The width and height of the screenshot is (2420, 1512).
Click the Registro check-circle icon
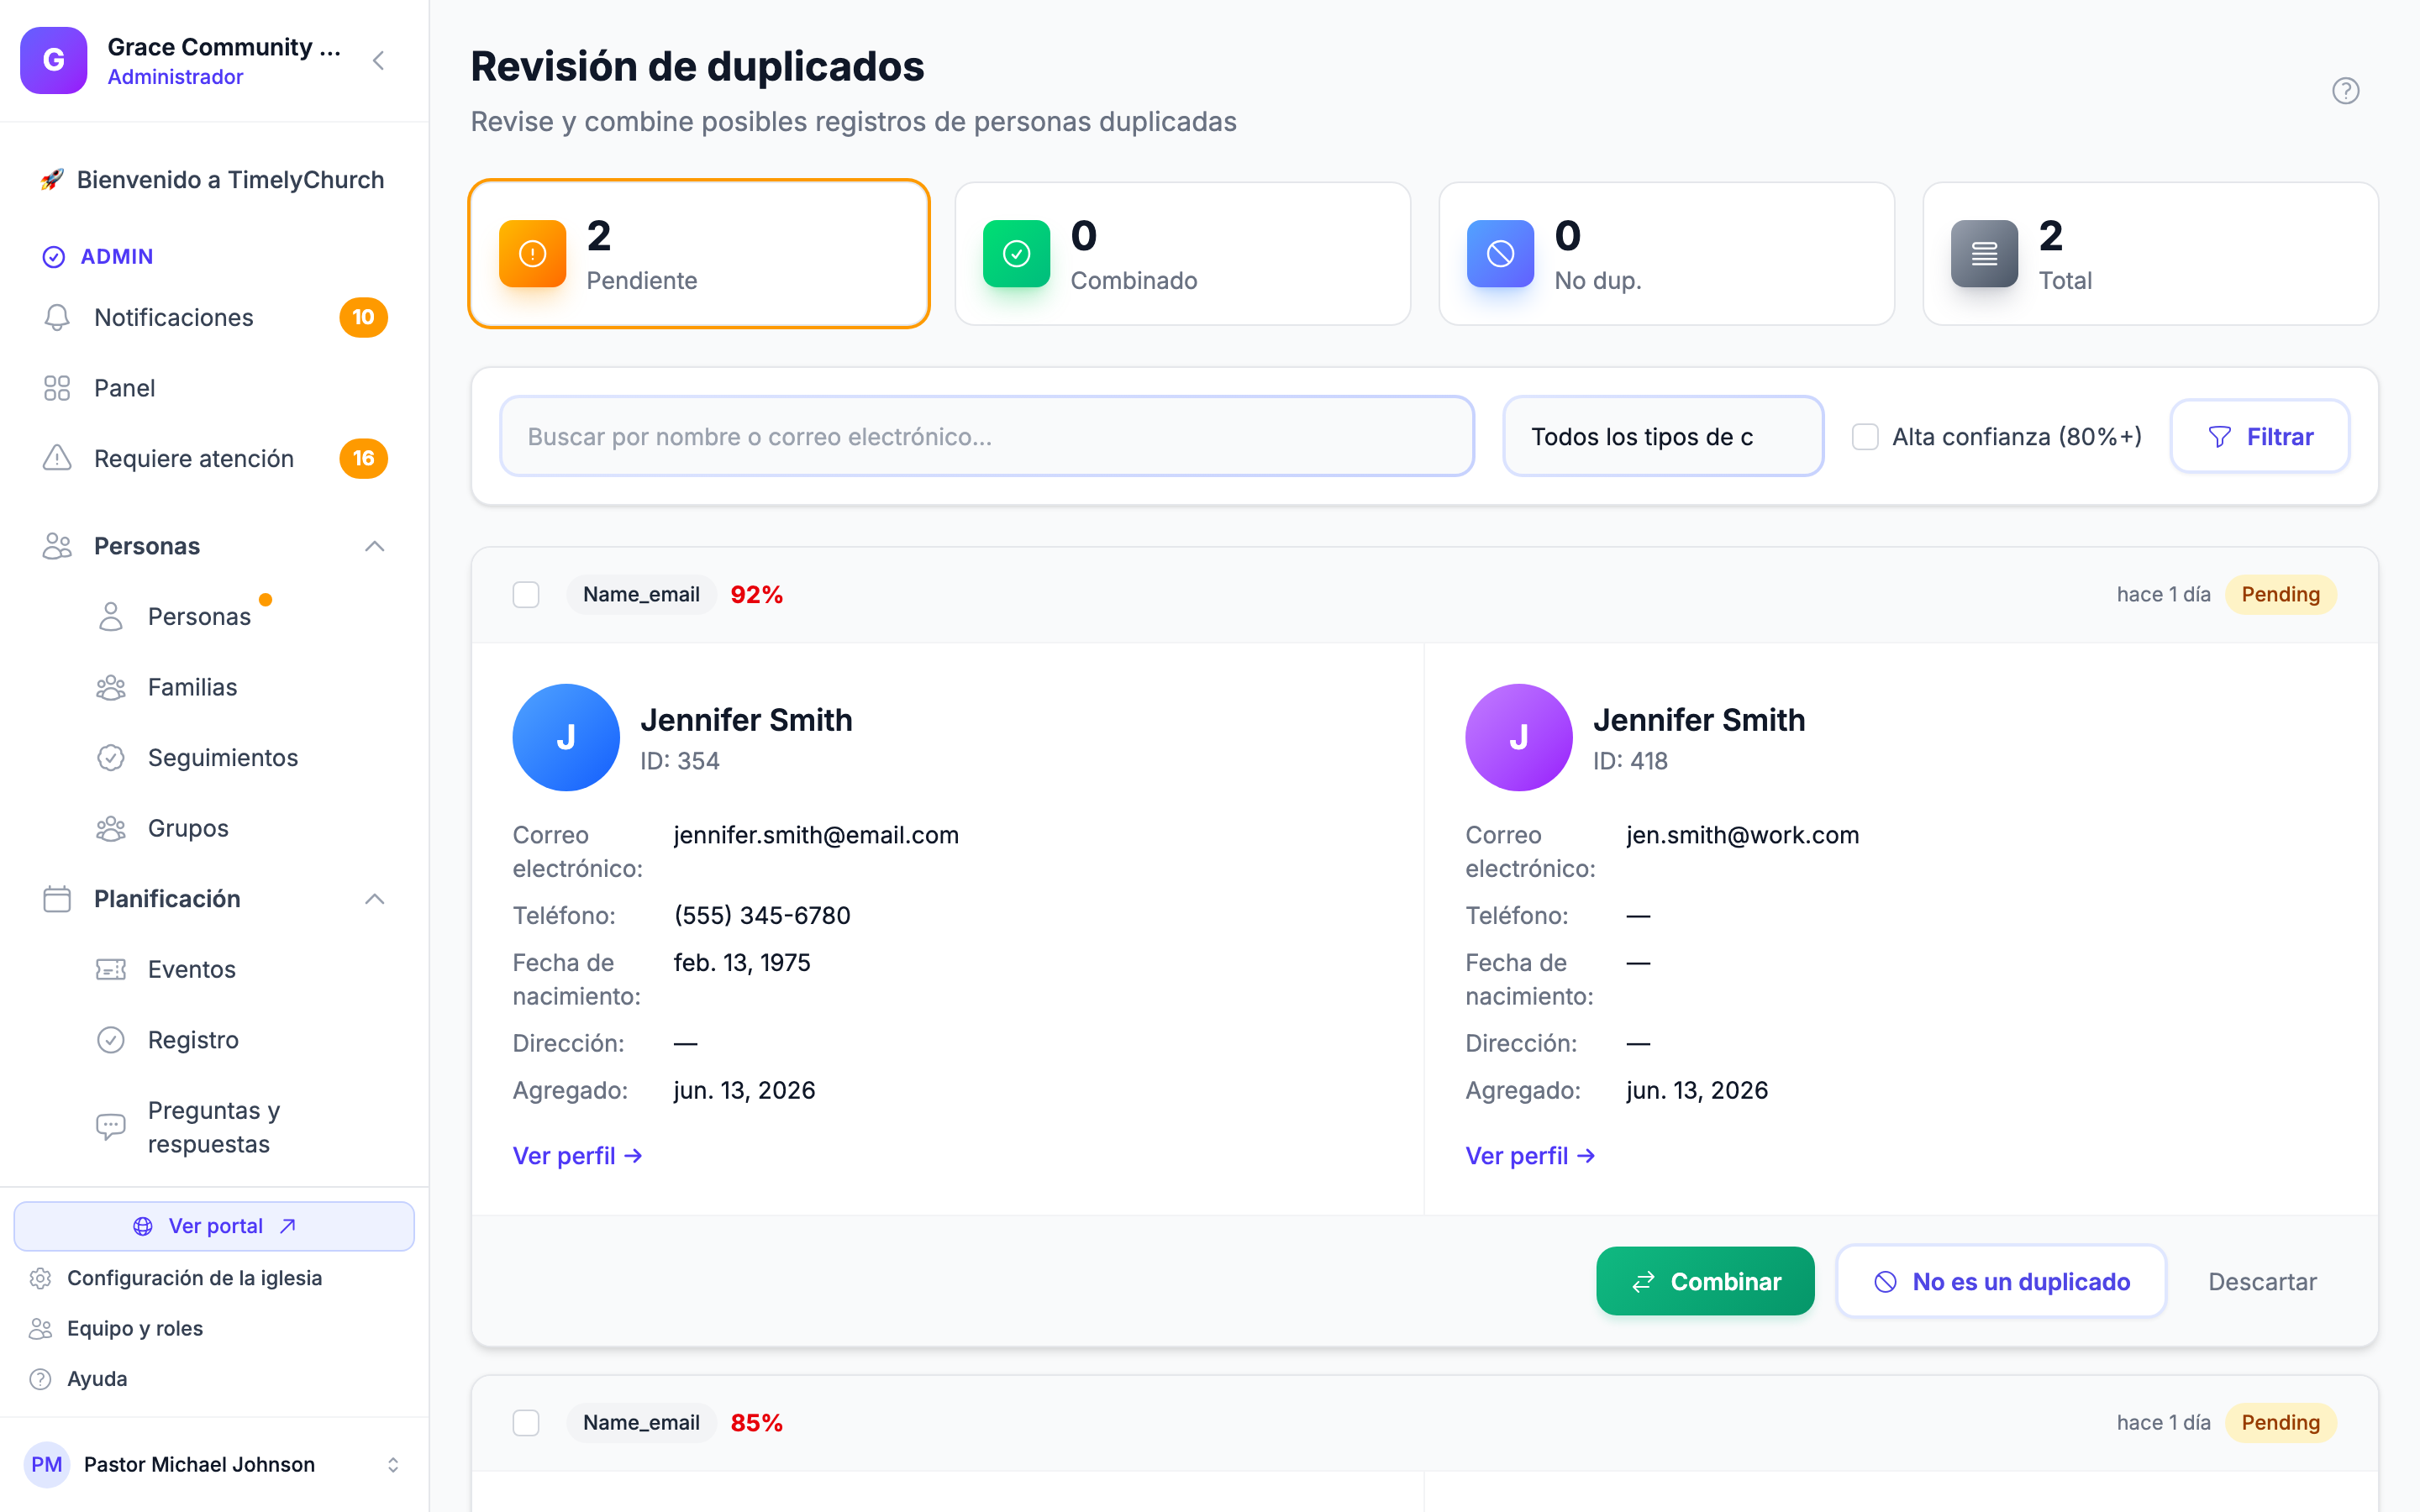[111, 1040]
